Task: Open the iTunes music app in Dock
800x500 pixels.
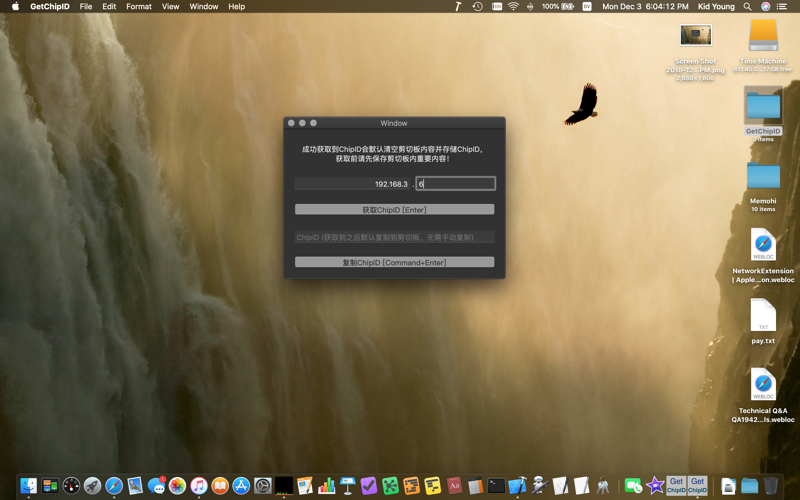Action: tap(199, 486)
